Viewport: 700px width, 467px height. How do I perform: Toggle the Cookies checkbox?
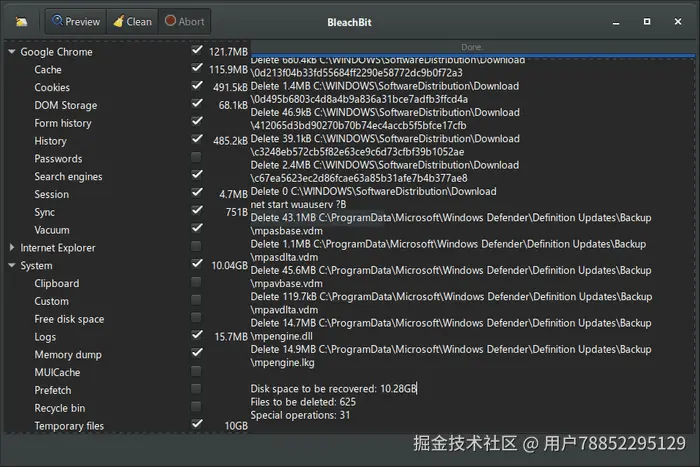[196, 86]
